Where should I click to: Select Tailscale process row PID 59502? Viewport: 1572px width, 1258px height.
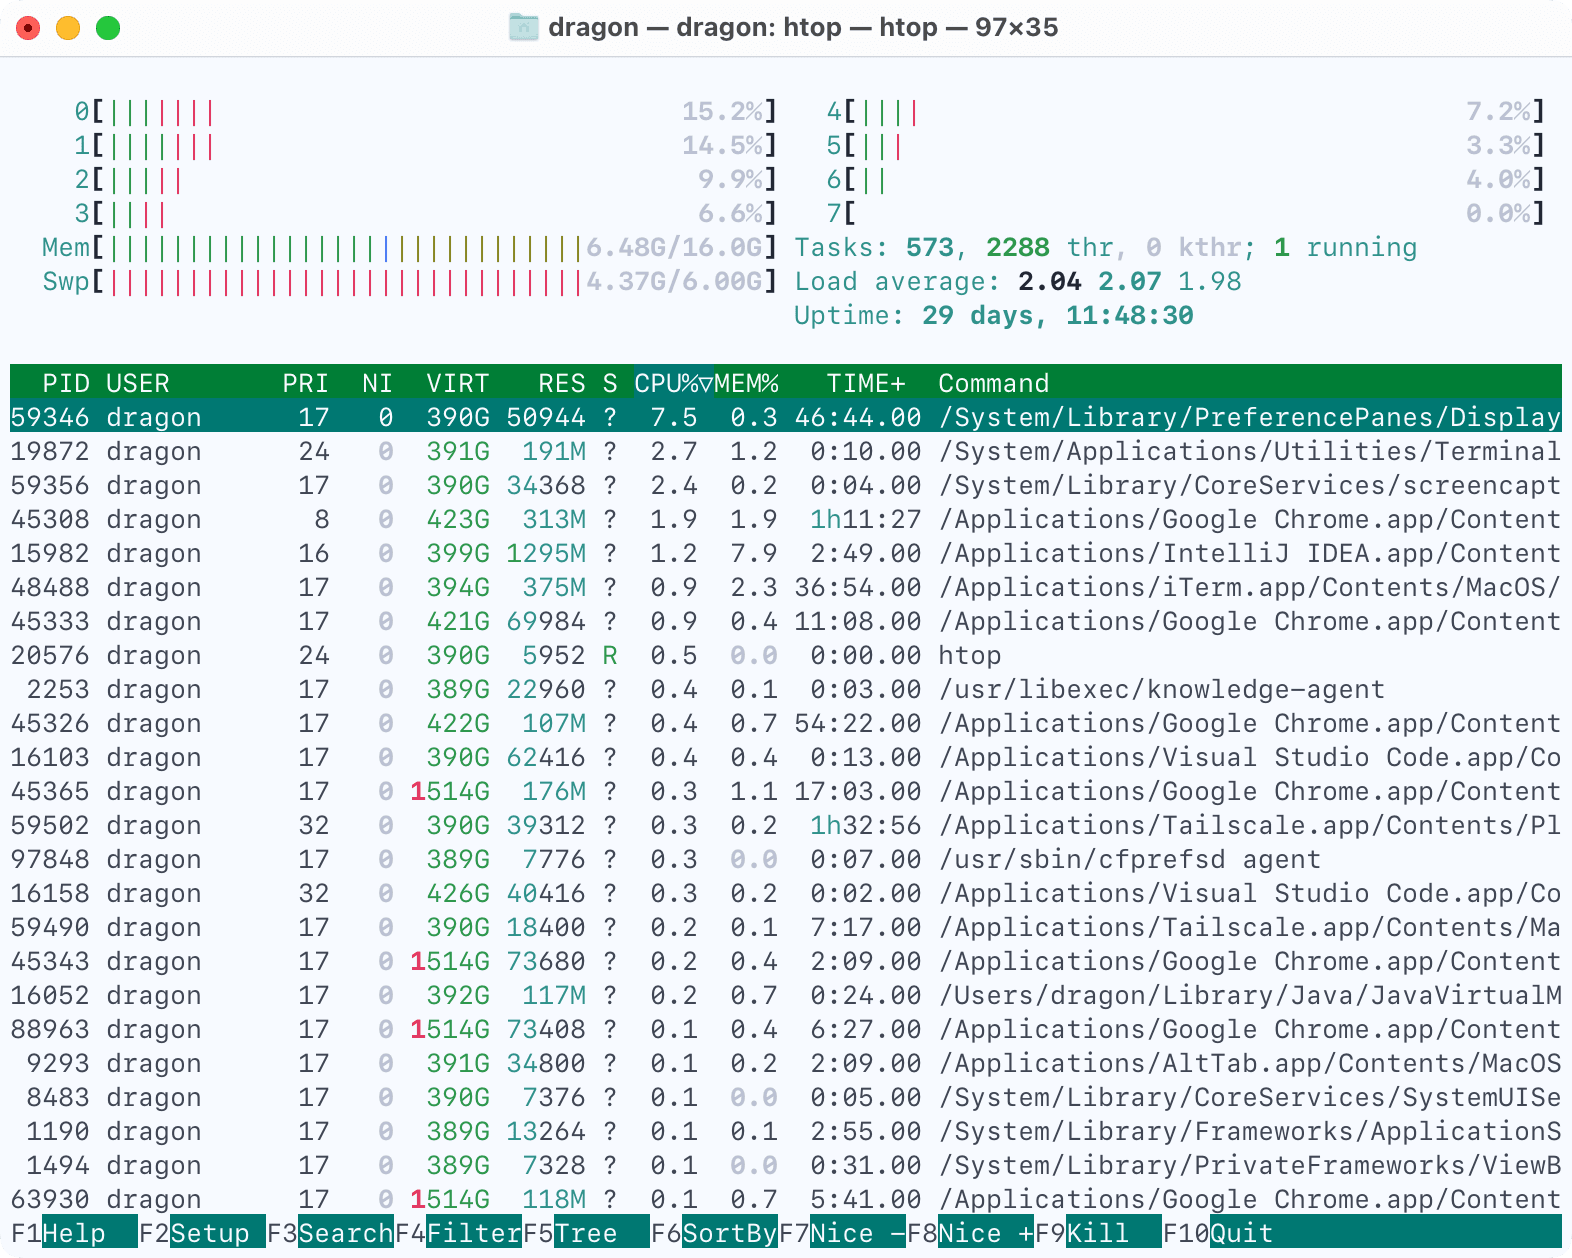(x=786, y=825)
